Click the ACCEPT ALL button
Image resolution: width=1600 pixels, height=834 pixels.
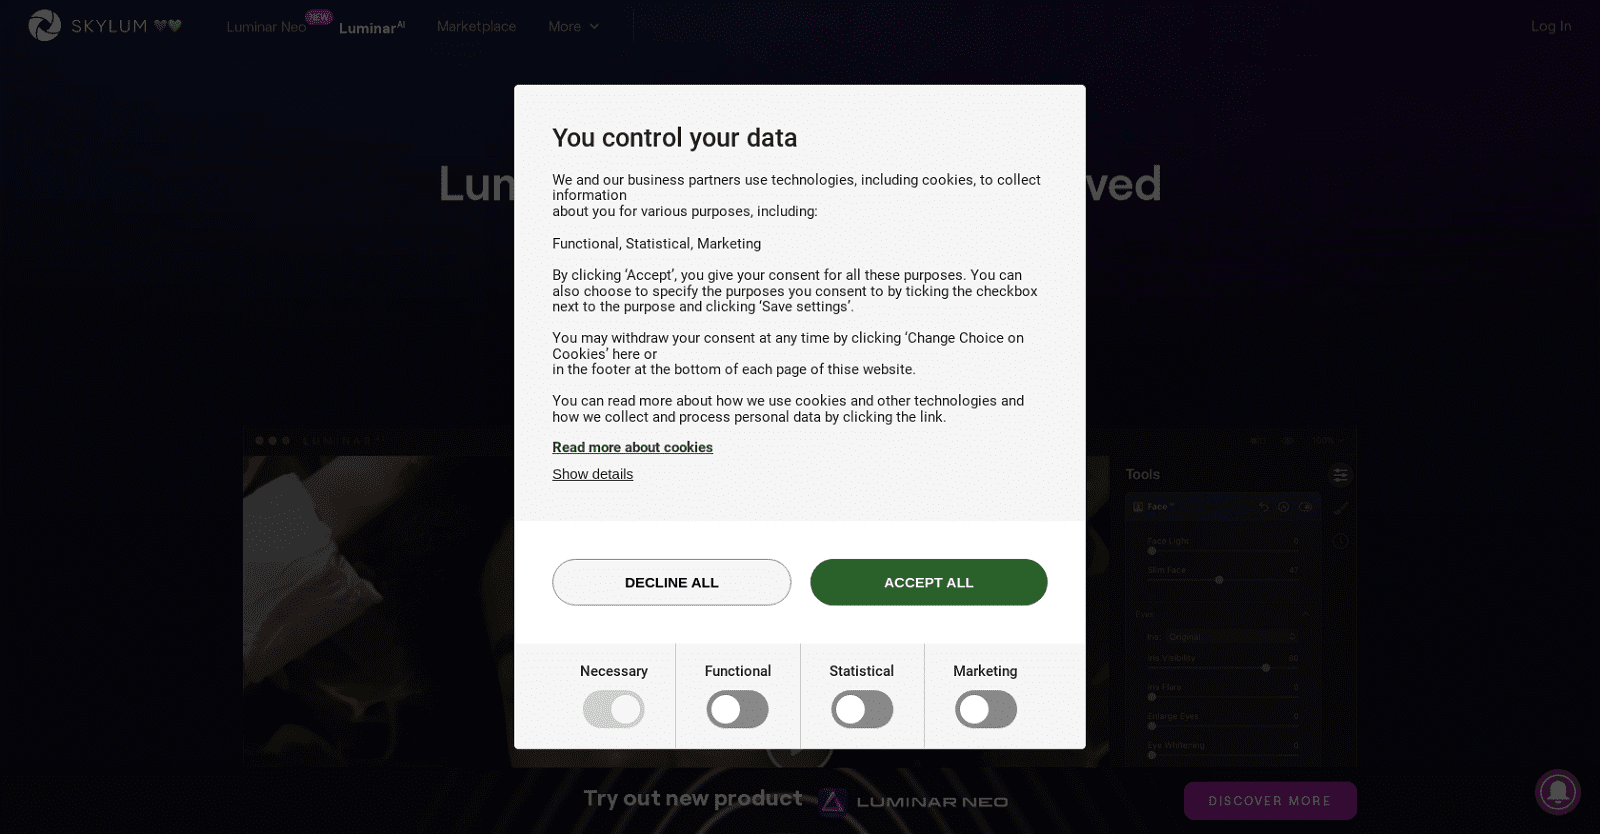[928, 582]
